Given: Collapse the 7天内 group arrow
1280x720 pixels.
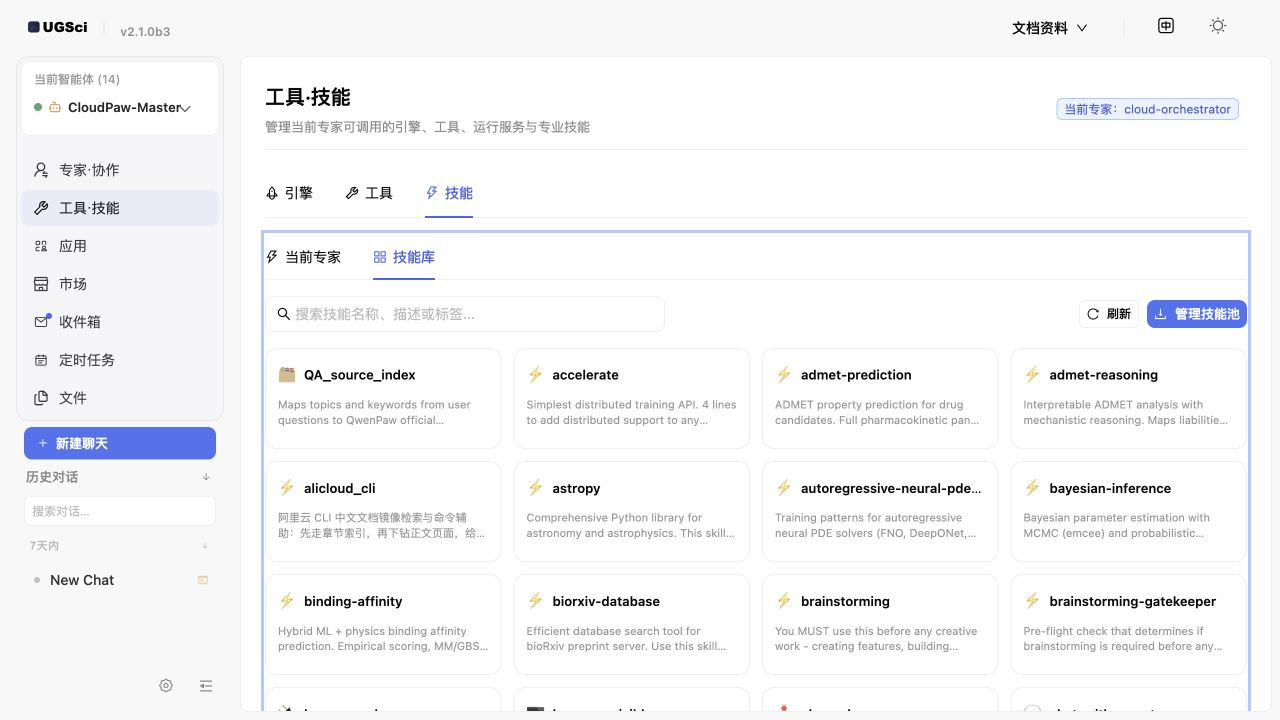Looking at the screenshot, I should (x=205, y=546).
